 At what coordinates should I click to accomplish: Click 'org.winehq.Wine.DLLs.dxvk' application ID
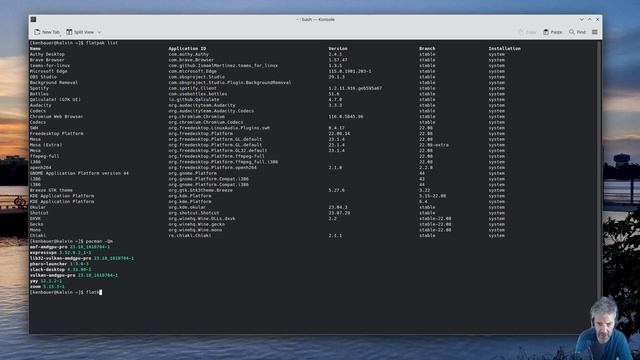pos(202,219)
